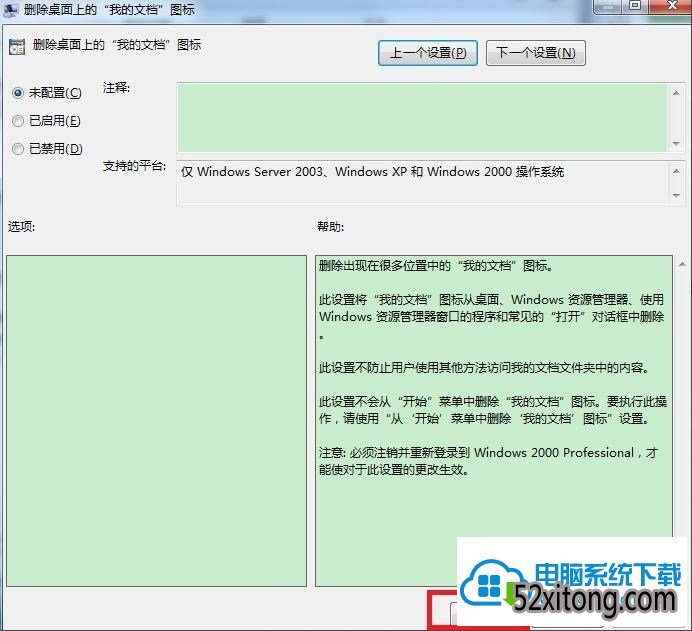Go to 上一个设置(P) previous setting
The height and width of the screenshot is (631, 692).
point(428,53)
